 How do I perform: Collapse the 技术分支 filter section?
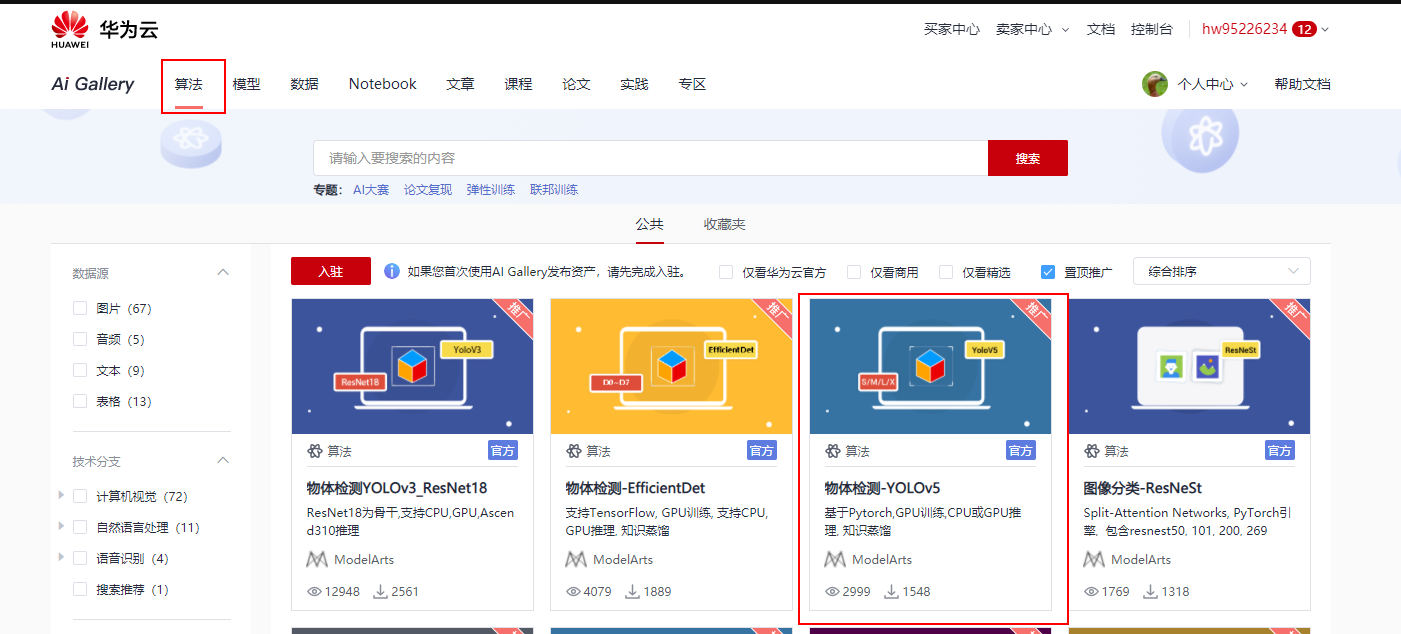pyautogui.click(x=223, y=461)
